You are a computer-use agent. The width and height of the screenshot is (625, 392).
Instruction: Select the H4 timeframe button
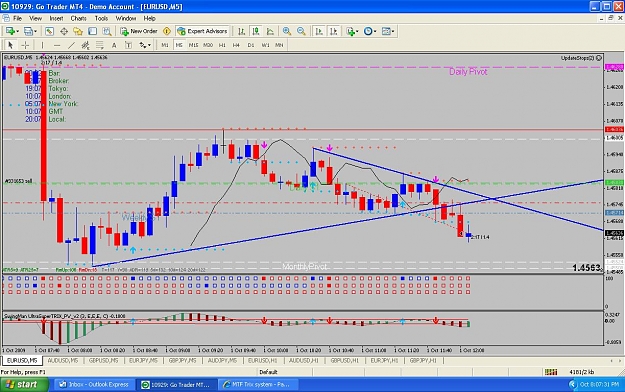point(236,45)
